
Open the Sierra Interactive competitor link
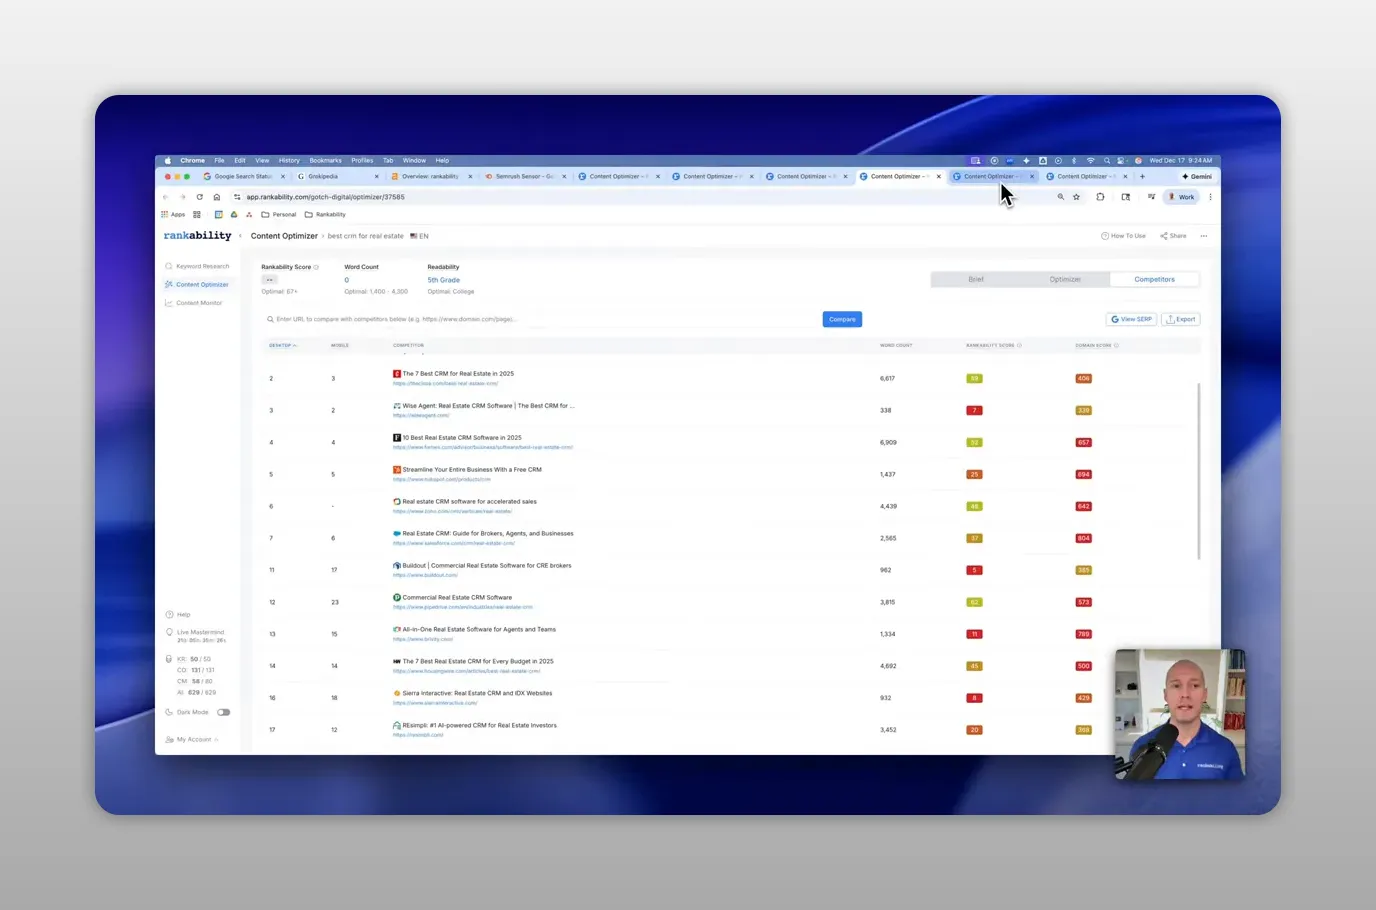(477, 693)
